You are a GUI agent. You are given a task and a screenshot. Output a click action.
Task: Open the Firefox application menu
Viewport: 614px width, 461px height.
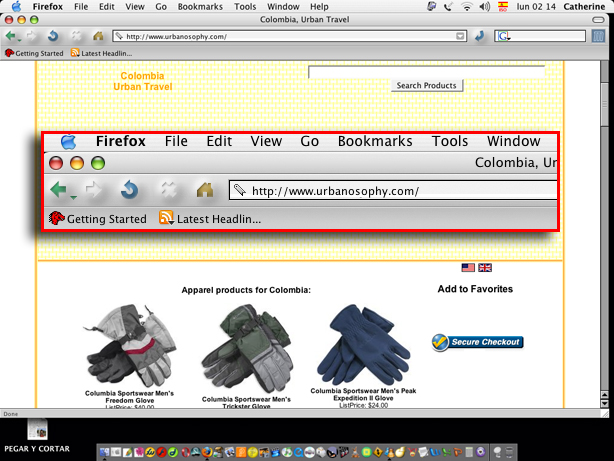(x=48, y=6)
